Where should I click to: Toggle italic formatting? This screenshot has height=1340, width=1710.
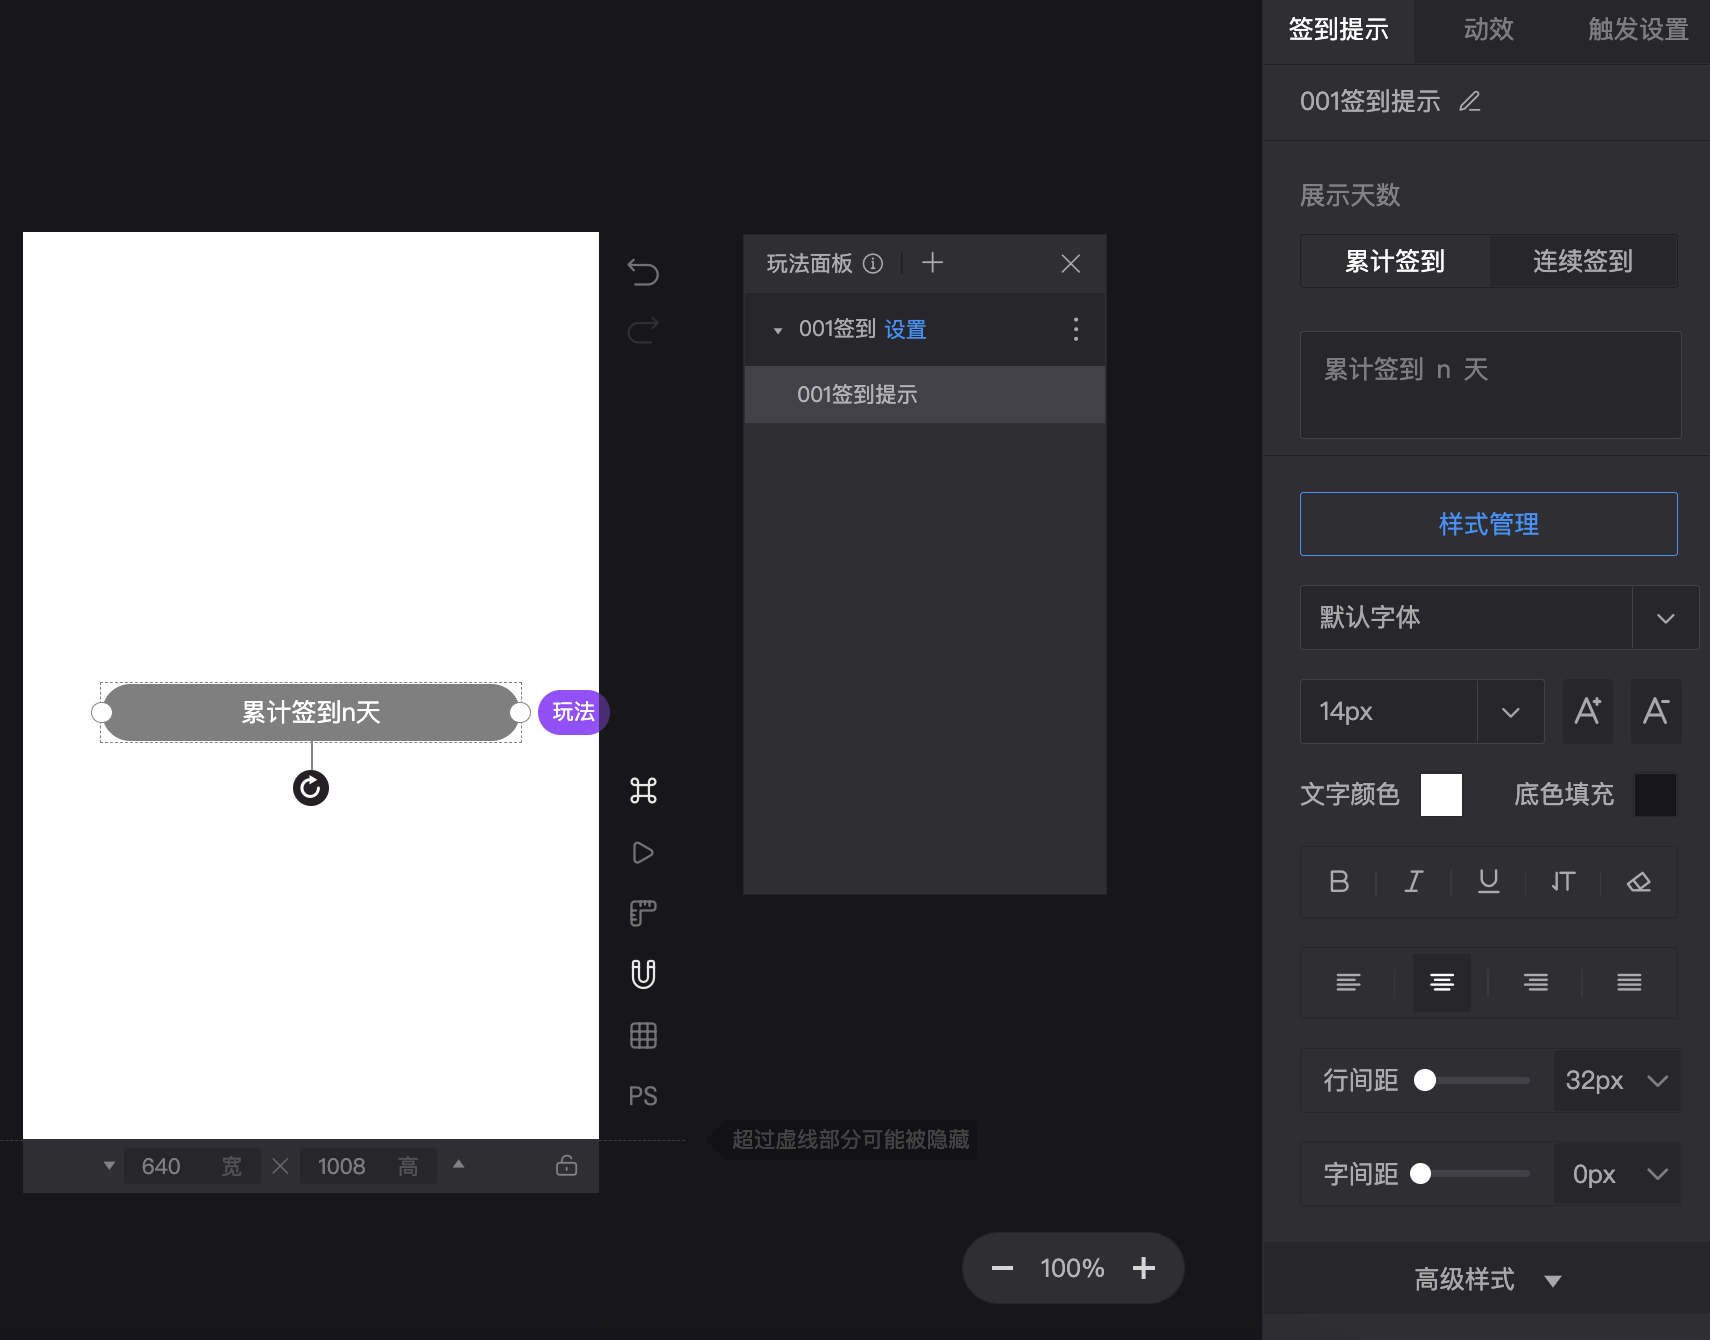[1413, 881]
